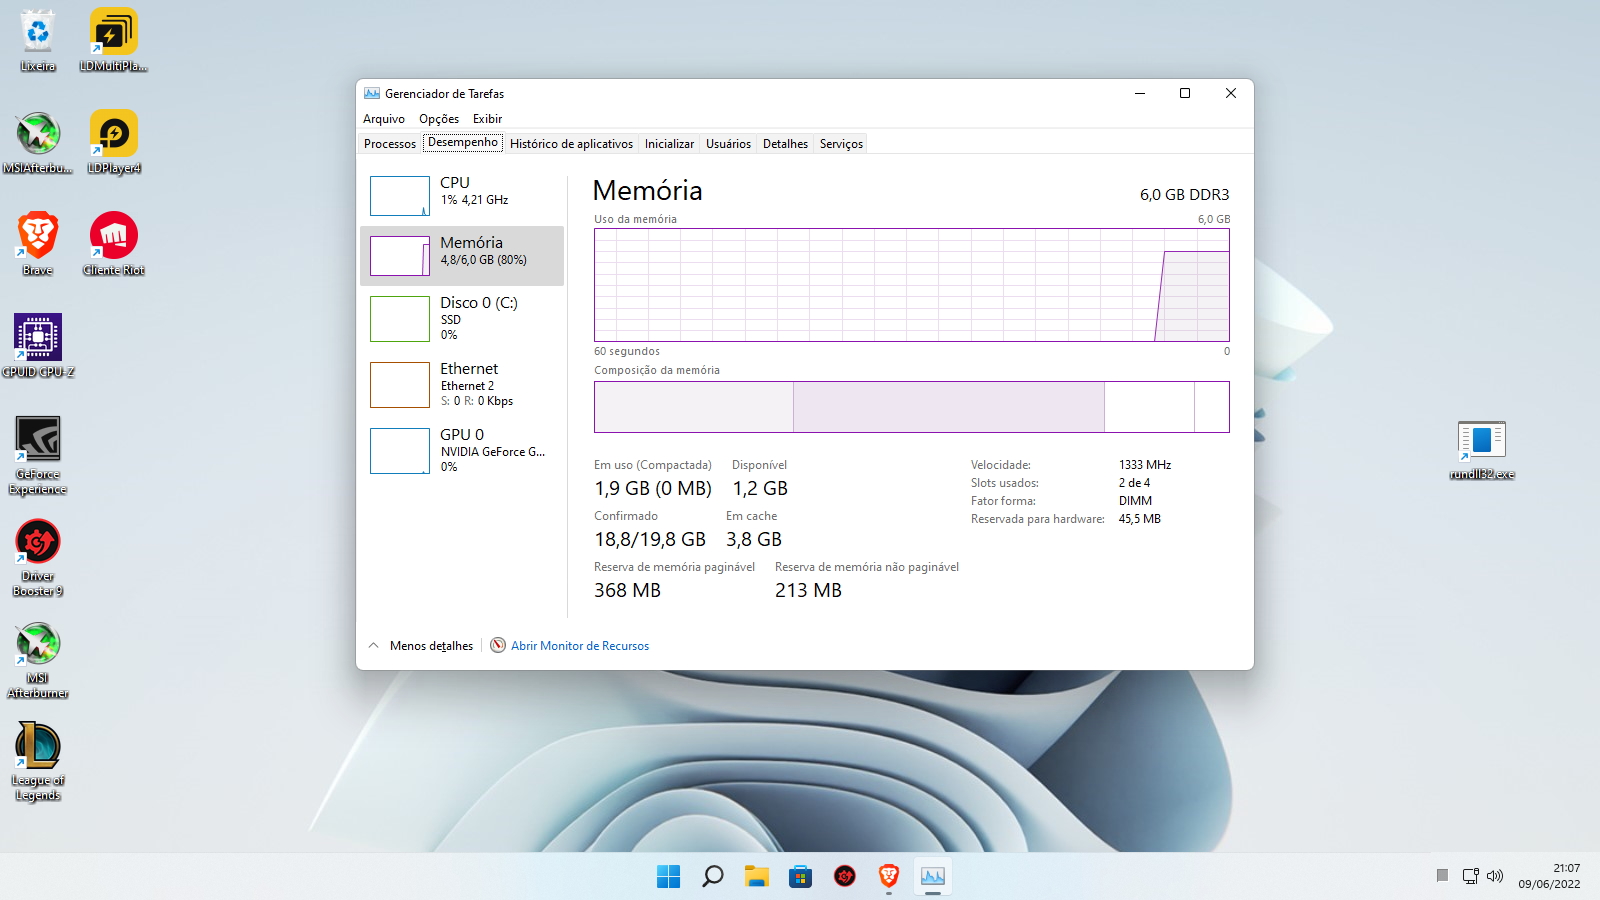This screenshot has width=1600, height=900.
Task: Select the Desempenho tab
Action: point(463,143)
